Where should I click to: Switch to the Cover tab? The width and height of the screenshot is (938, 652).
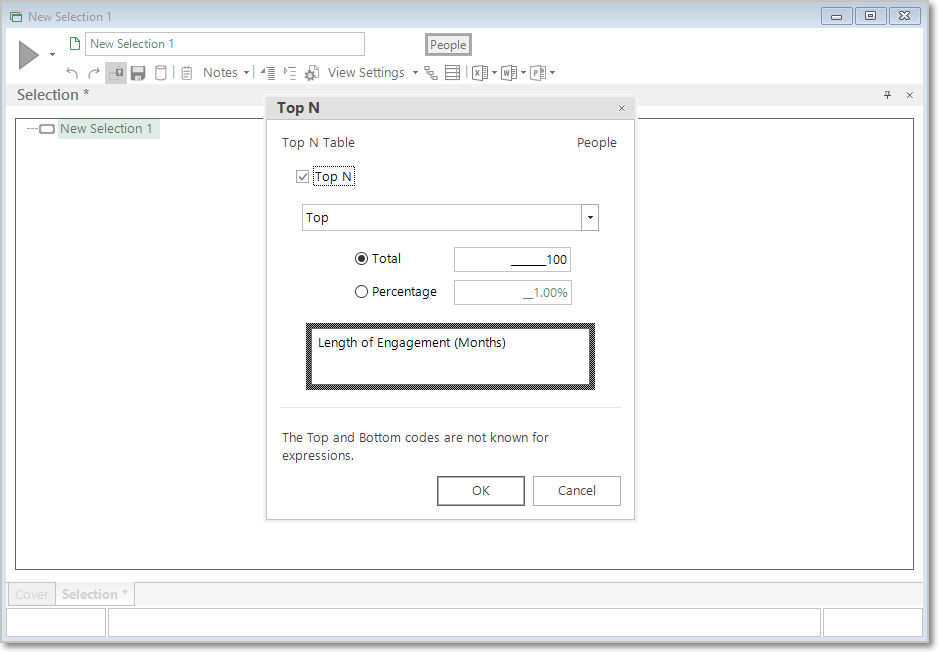[x=32, y=595]
